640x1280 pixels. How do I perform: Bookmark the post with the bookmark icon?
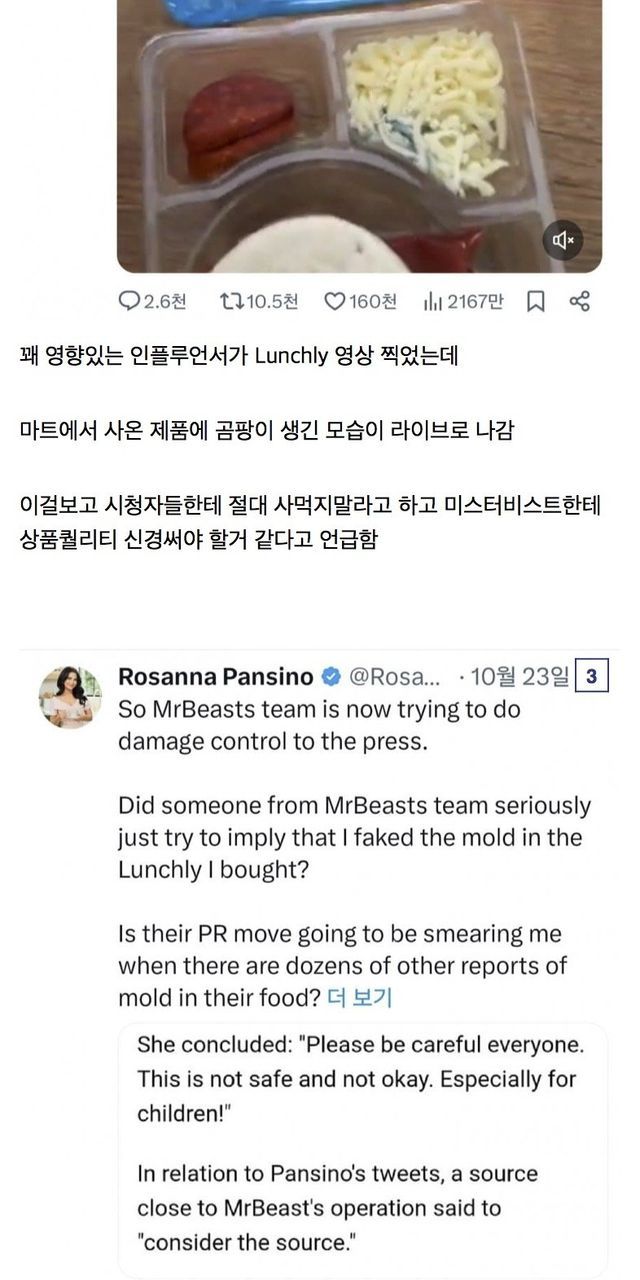[536, 301]
